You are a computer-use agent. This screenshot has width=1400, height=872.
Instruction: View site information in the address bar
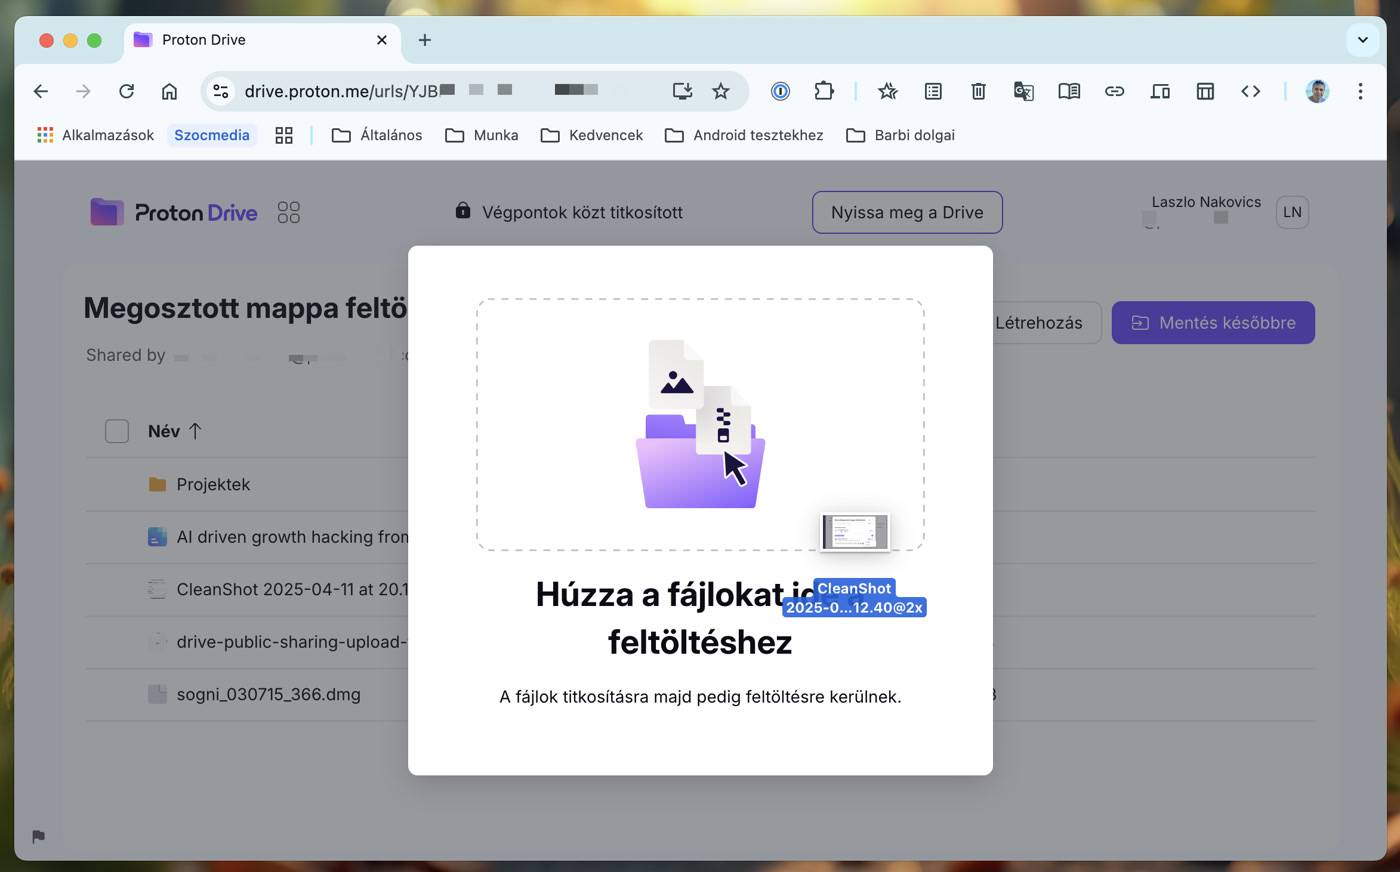221,91
